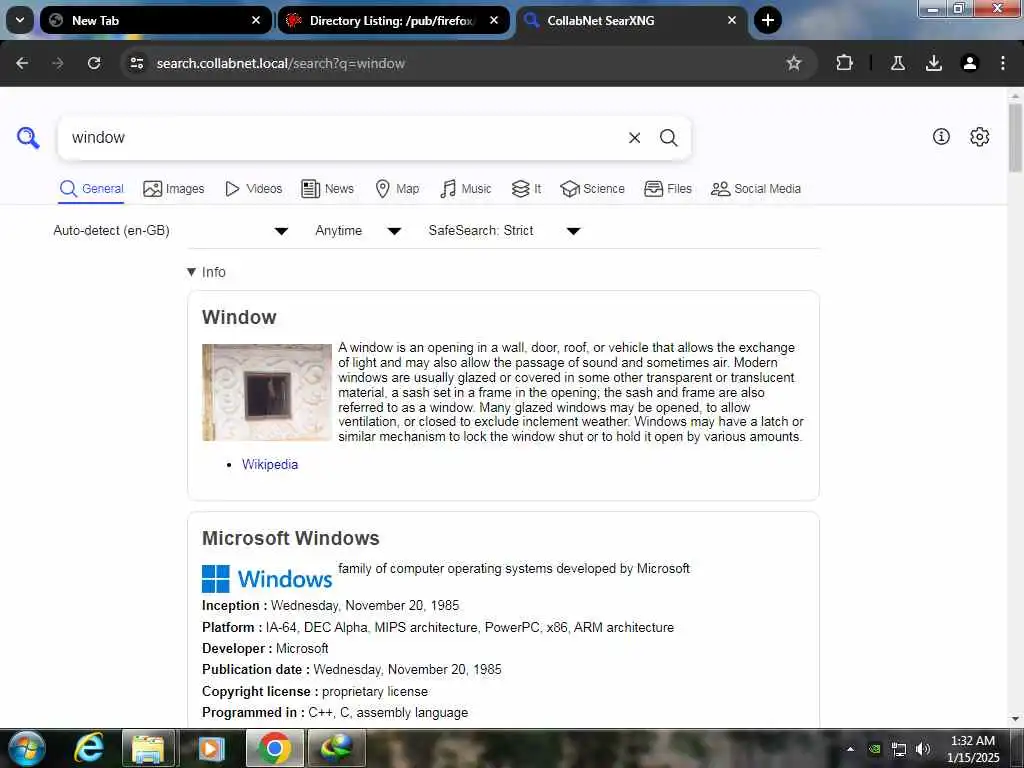Viewport: 1024px width, 768px height.
Task: Open the Wikipedia link
Action: pos(270,464)
